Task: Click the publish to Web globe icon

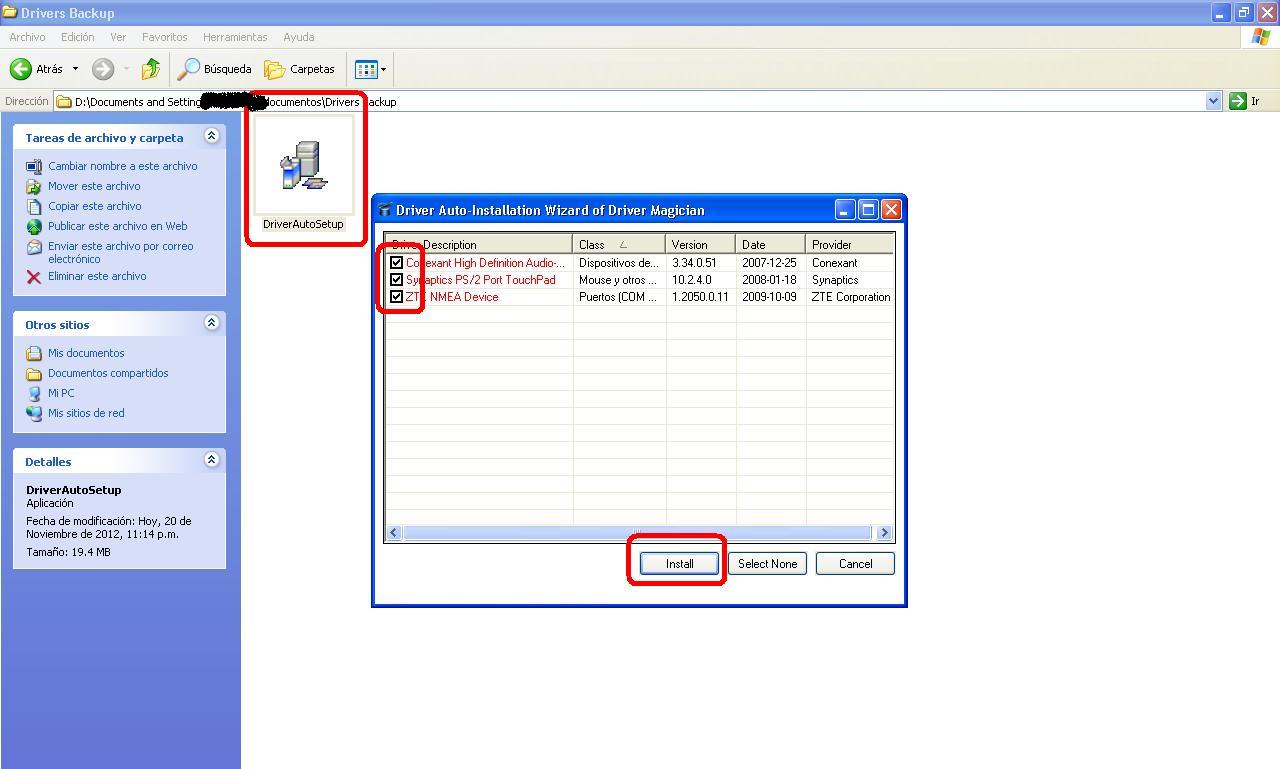Action: click(x=34, y=226)
